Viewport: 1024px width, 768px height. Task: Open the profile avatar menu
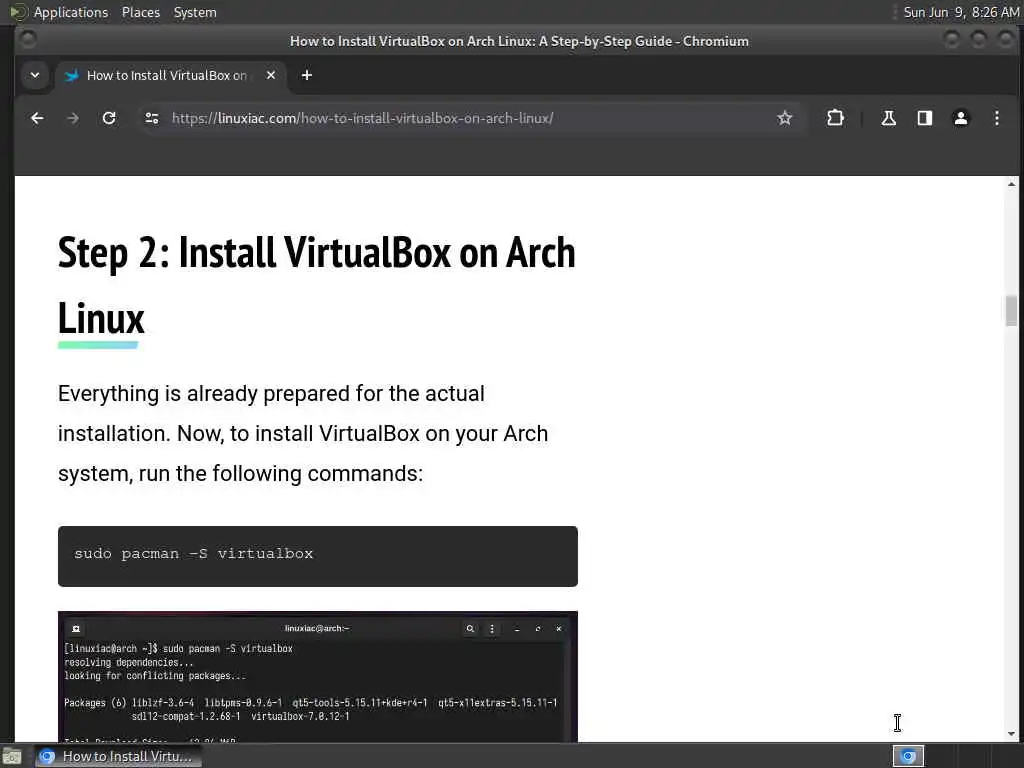tap(961, 118)
